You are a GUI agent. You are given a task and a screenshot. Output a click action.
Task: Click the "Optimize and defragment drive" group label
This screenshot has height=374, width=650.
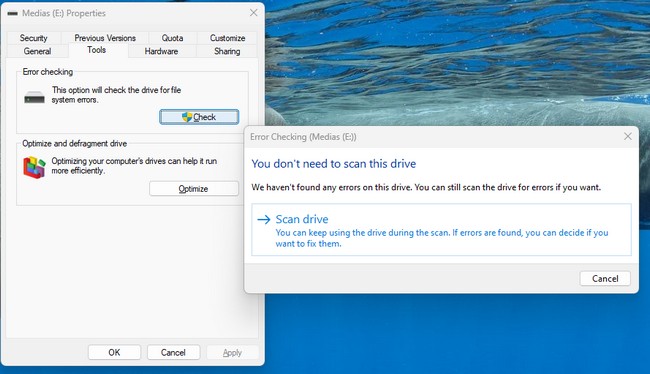tap(75, 143)
